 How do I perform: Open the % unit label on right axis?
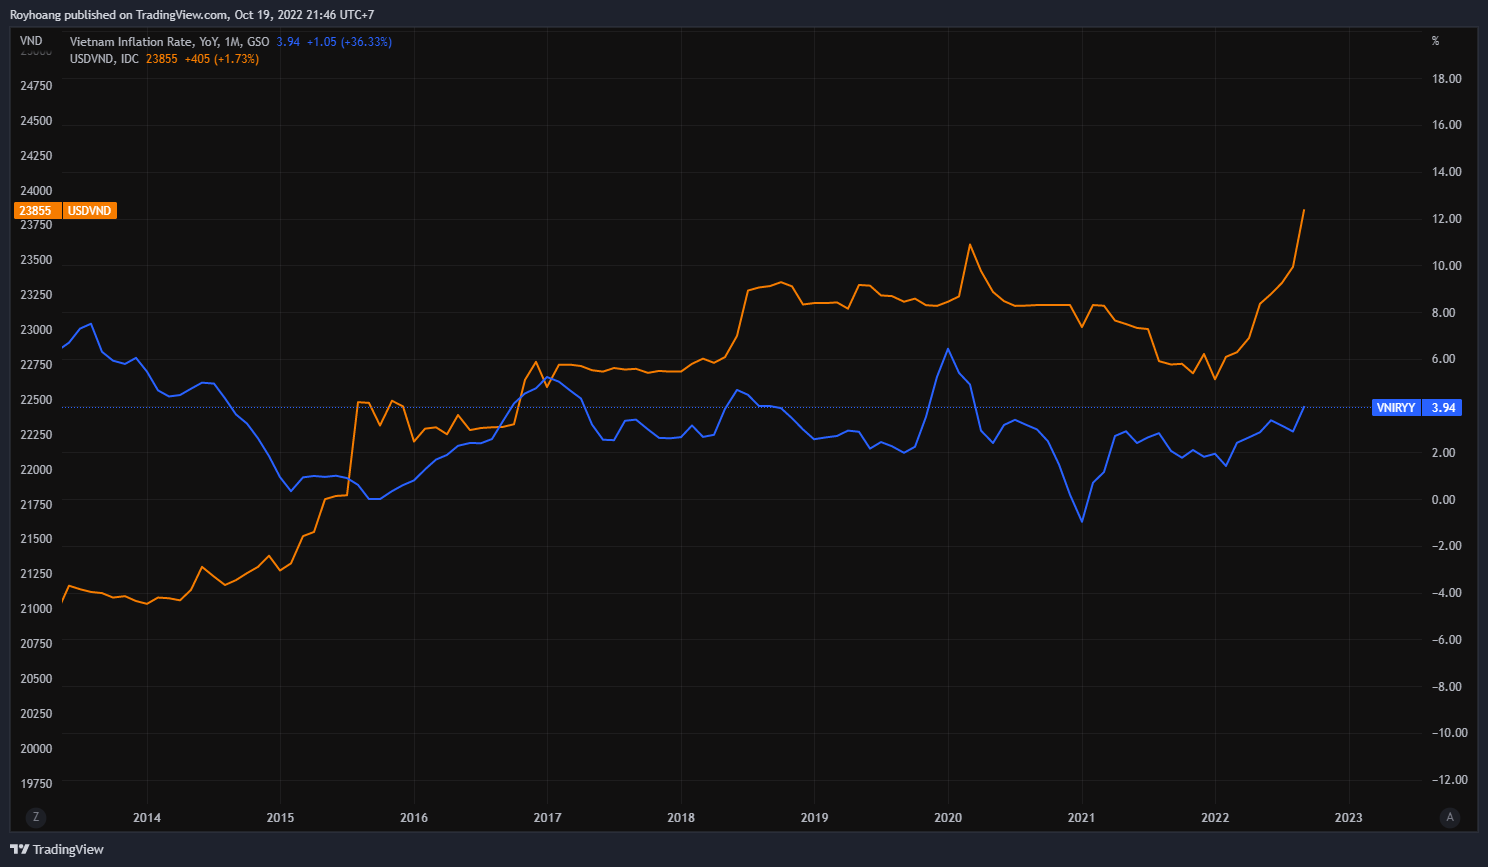pos(1435,41)
